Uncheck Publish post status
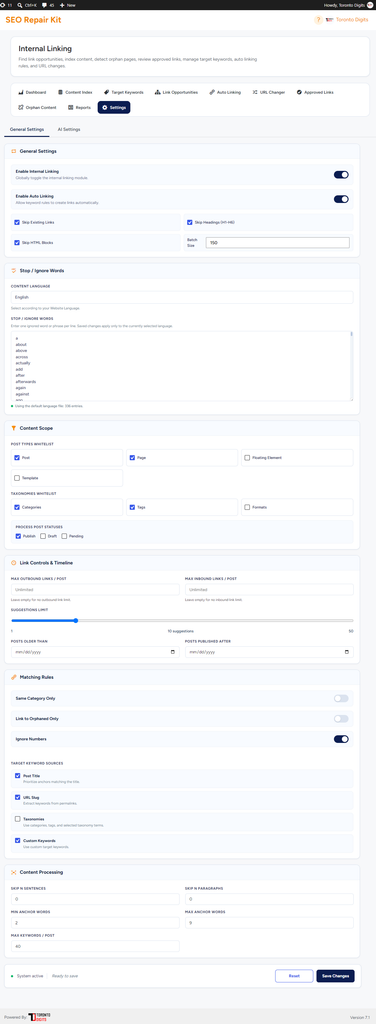The image size is (376, 1024). pyautogui.click(x=18, y=536)
